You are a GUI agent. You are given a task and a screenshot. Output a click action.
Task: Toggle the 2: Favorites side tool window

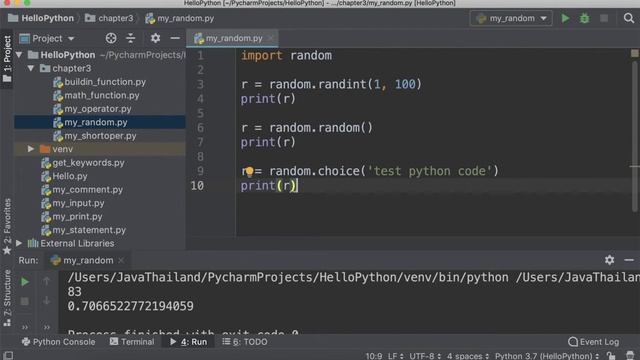(7, 227)
